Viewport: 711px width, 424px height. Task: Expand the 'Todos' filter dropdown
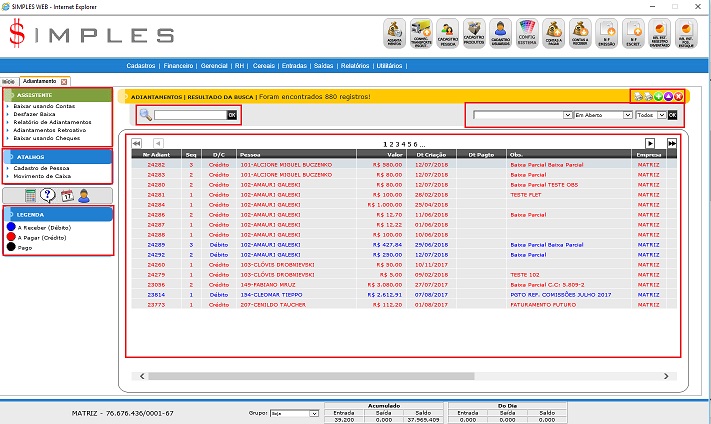[661, 116]
